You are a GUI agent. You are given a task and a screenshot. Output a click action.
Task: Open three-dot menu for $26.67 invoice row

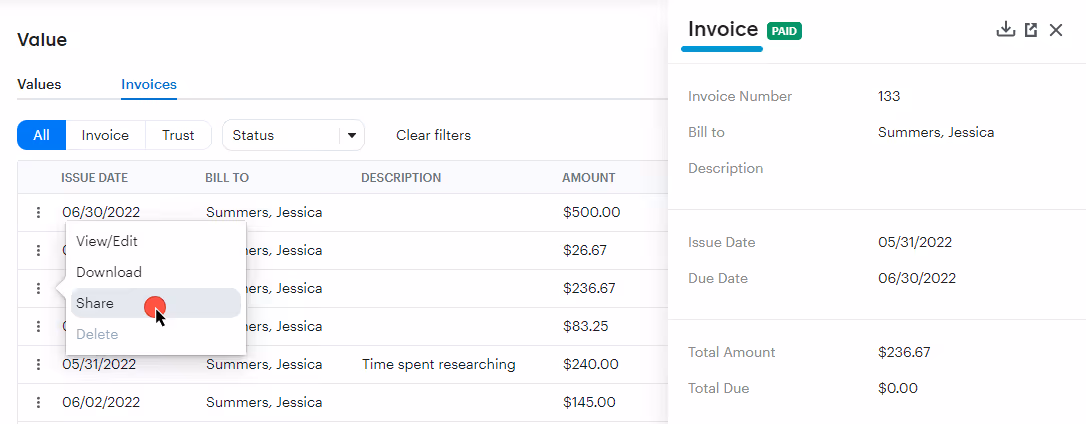[39, 250]
